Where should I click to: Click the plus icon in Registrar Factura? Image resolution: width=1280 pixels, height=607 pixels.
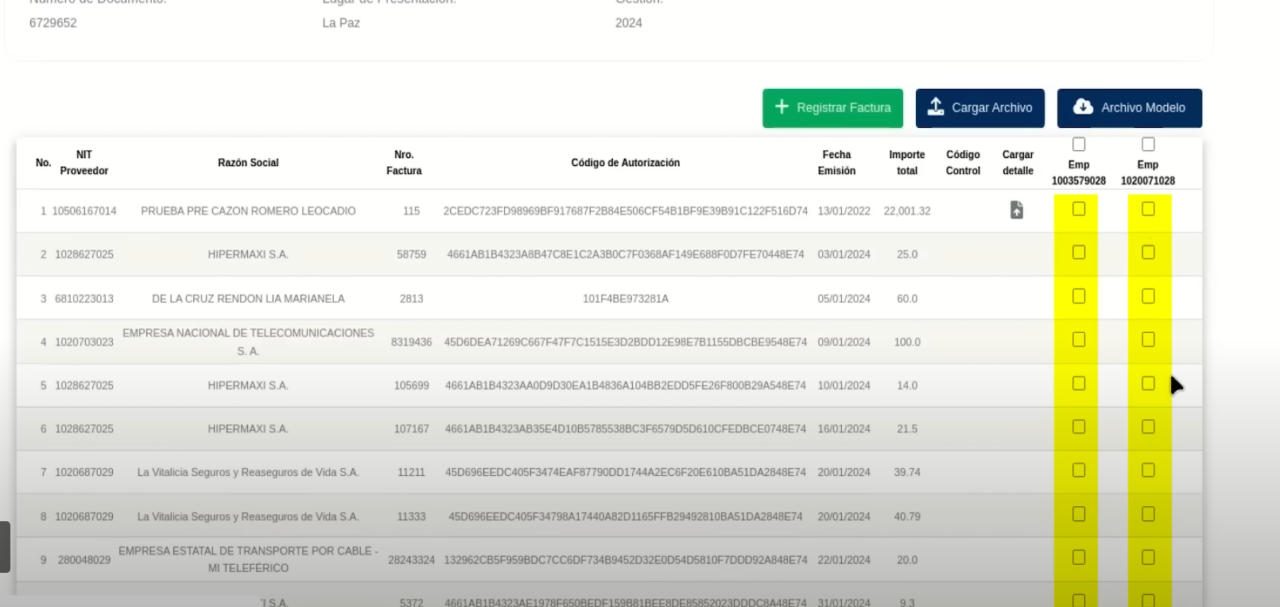coord(782,107)
